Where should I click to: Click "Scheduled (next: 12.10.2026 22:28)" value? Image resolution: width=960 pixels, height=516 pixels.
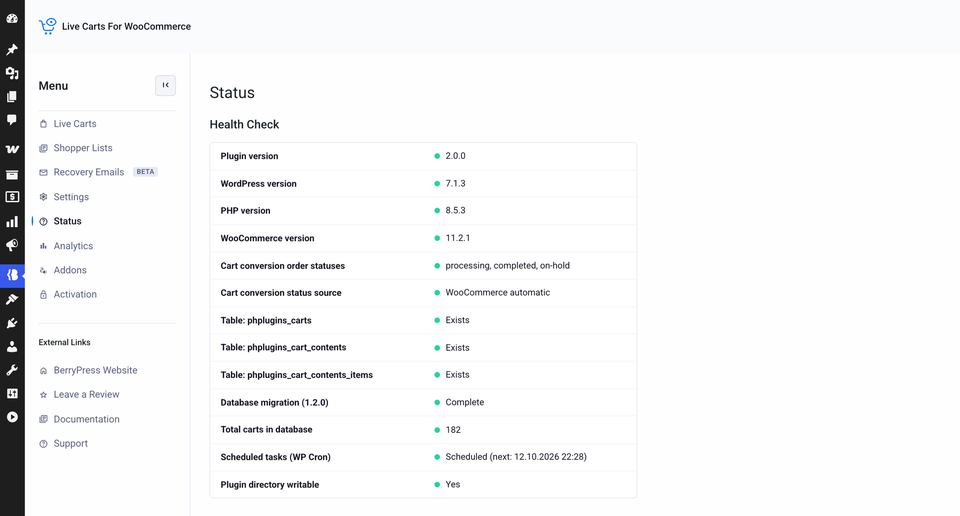(x=516, y=457)
